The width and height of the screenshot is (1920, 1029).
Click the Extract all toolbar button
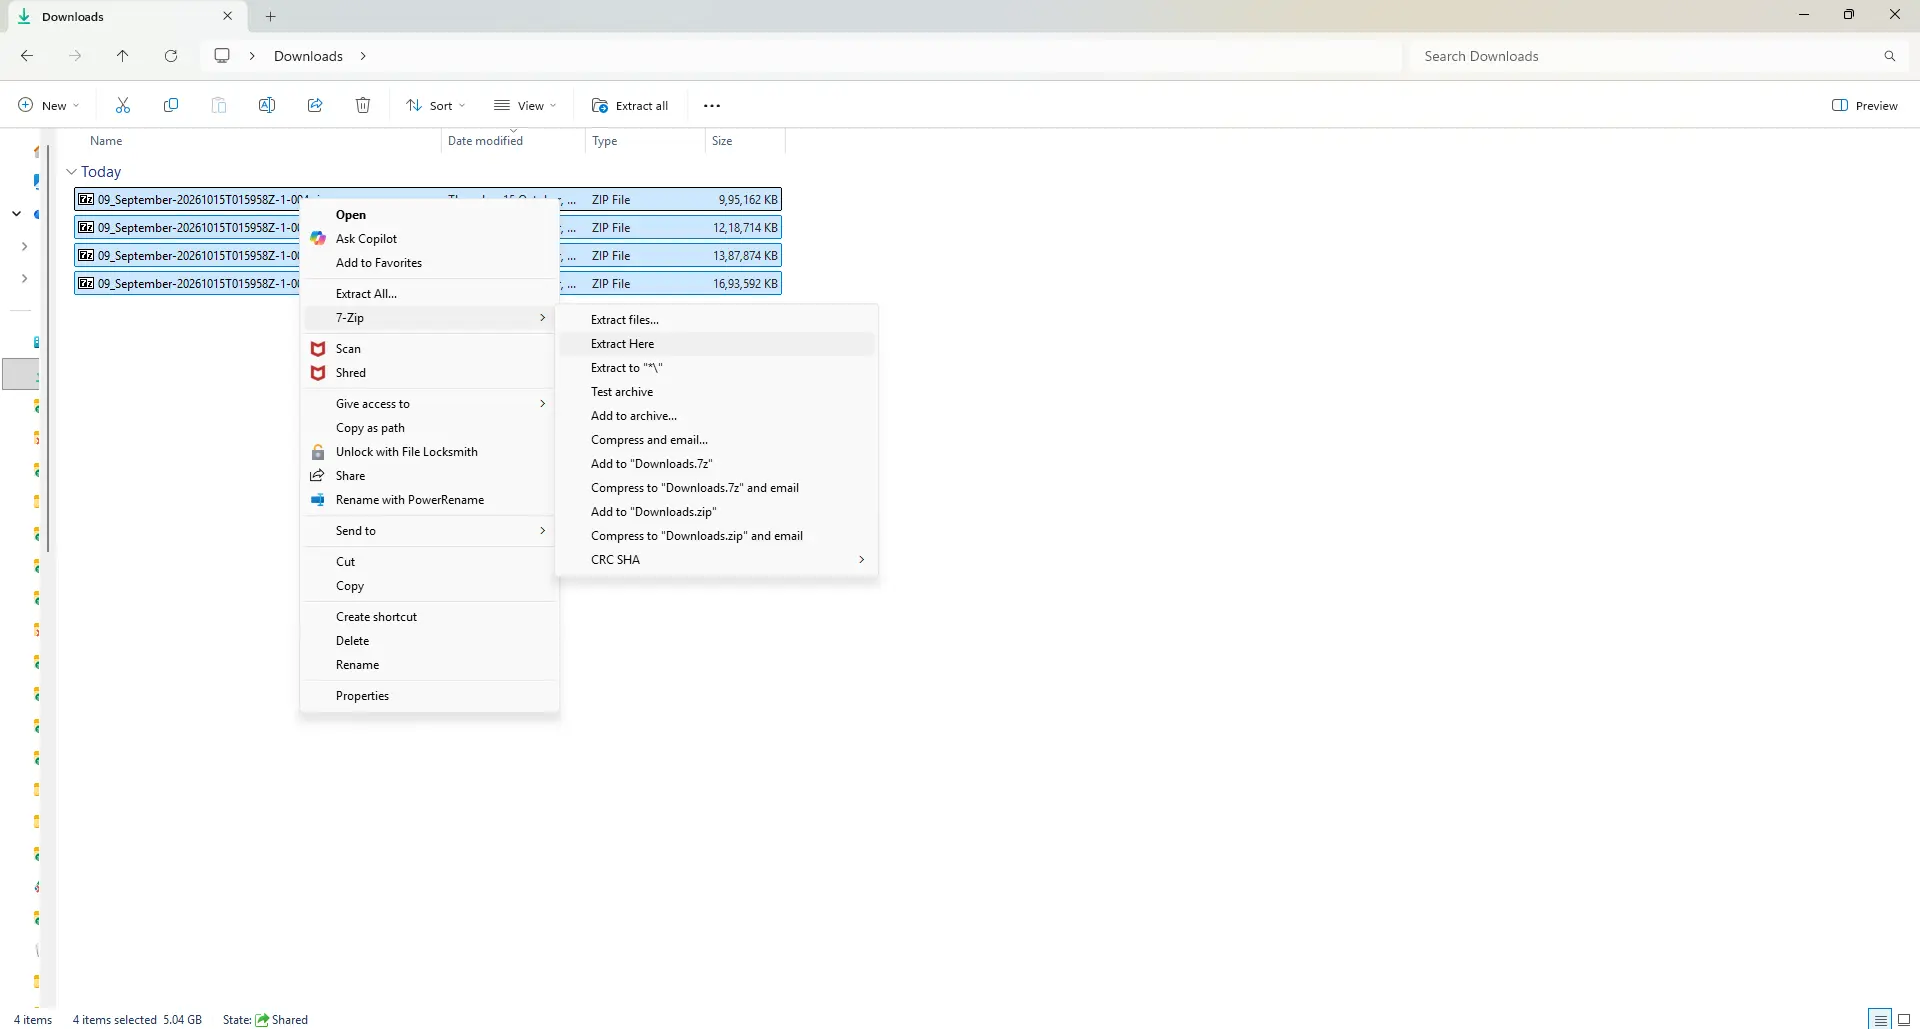pos(630,106)
